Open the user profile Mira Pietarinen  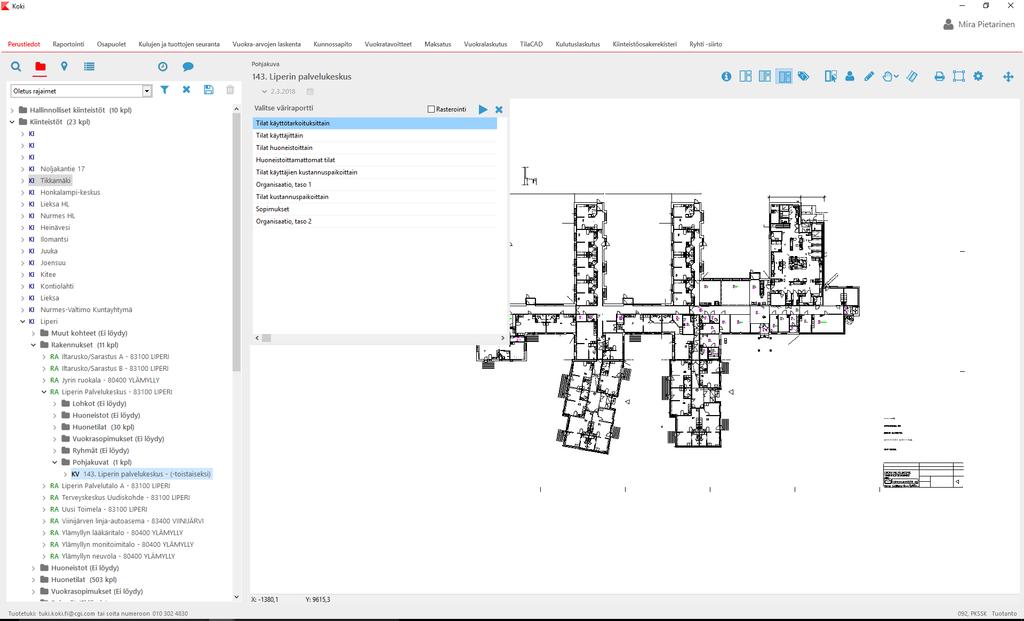tap(979, 24)
